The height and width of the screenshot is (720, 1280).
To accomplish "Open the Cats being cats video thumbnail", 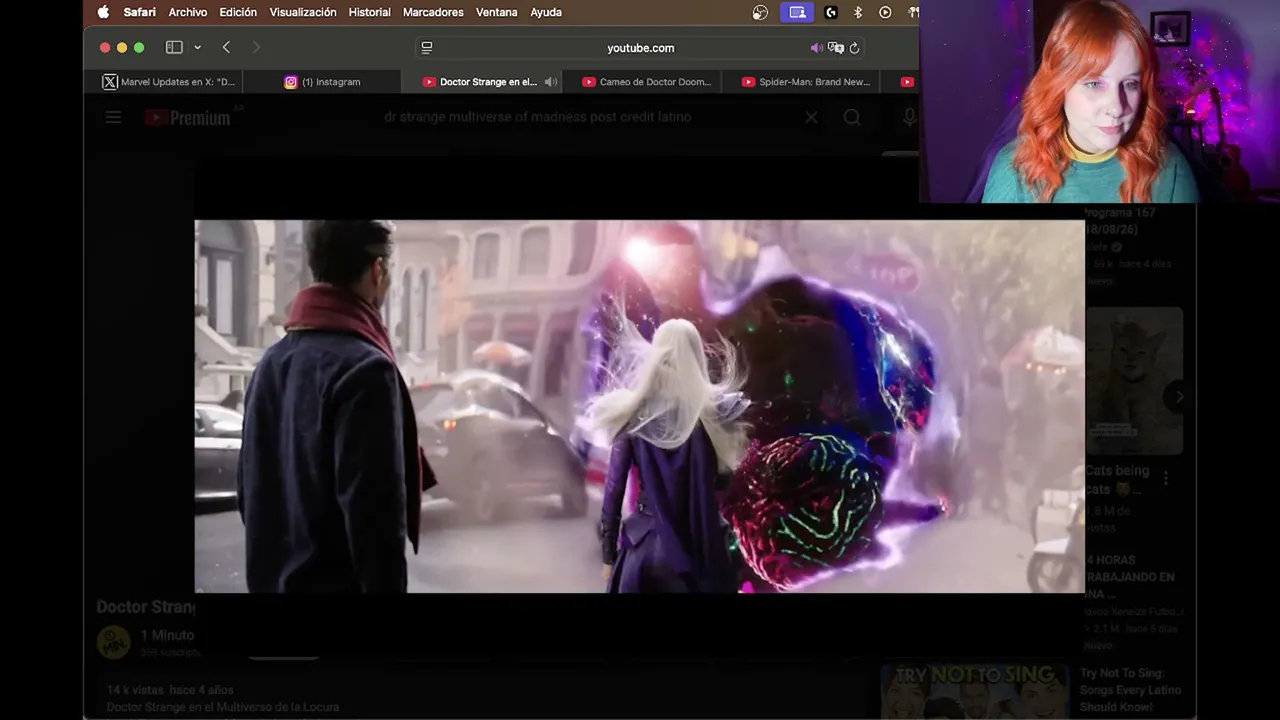I will click(1134, 381).
